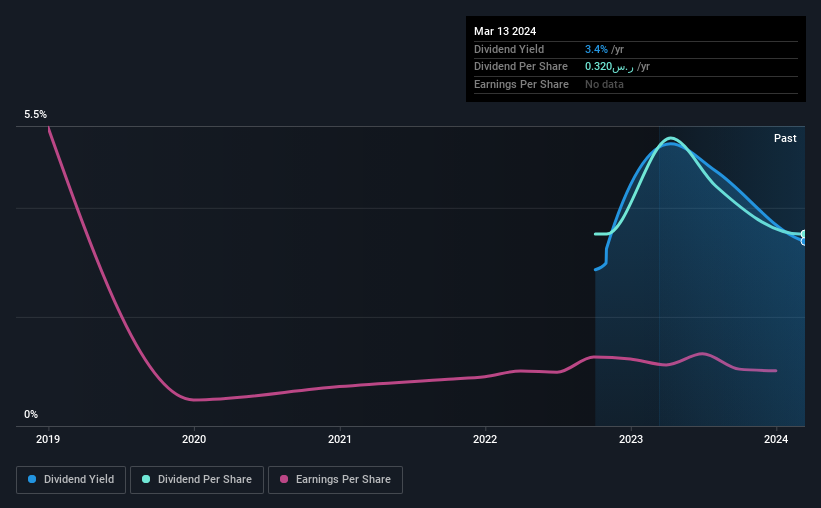Screen dimensions: 821x508
Task: Click the blue Dividend Yield endpoint marker
Action: pyautogui.click(x=804, y=241)
